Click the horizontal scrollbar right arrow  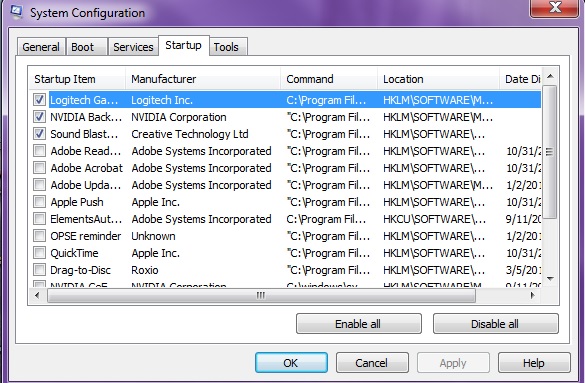pyautogui.click(x=533, y=295)
